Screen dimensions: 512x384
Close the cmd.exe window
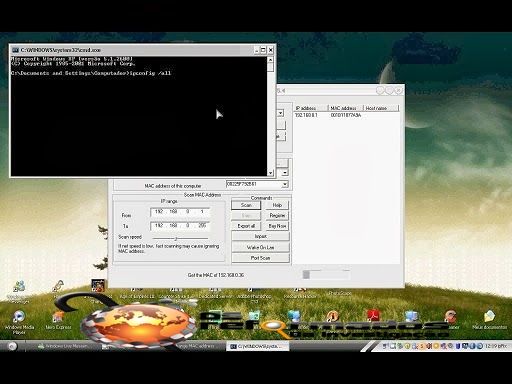(270, 50)
